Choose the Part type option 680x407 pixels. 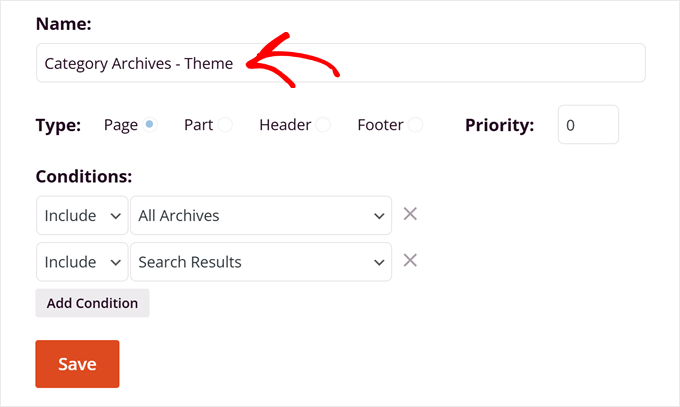(x=226, y=125)
